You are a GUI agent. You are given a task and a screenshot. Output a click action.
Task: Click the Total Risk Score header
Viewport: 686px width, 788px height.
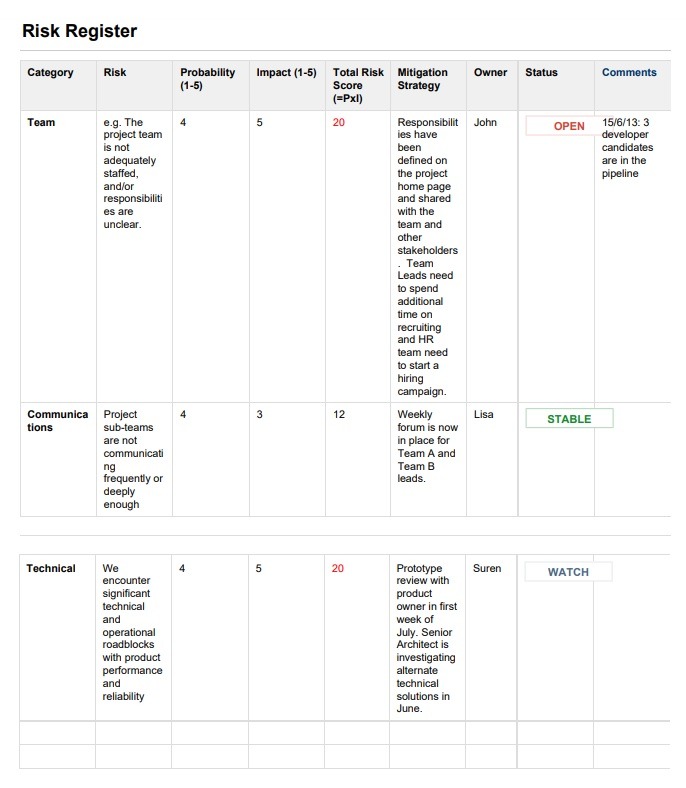point(358,85)
